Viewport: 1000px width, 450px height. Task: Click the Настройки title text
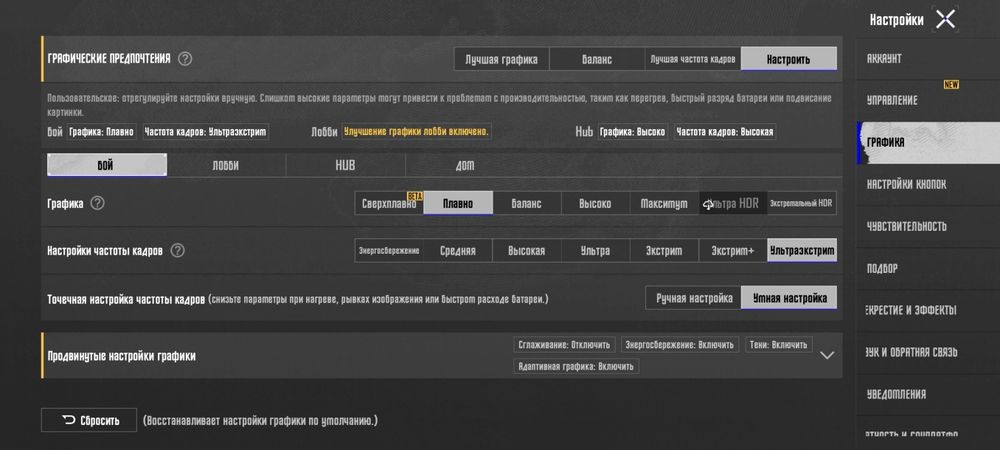coord(896,20)
